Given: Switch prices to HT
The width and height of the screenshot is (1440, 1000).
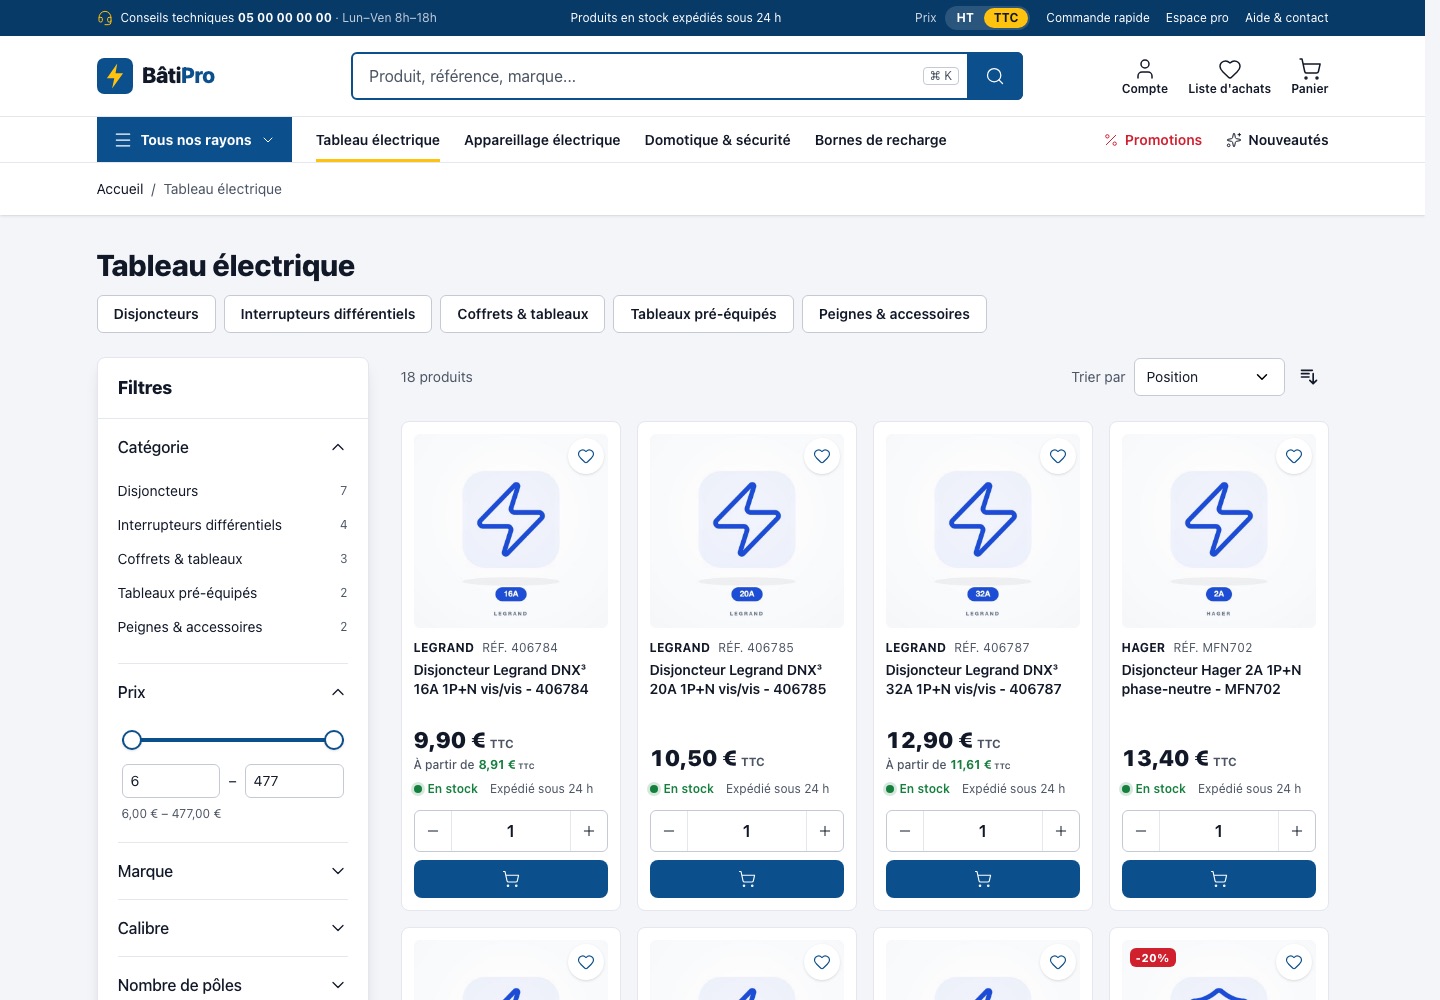Looking at the screenshot, I should pyautogui.click(x=965, y=18).
